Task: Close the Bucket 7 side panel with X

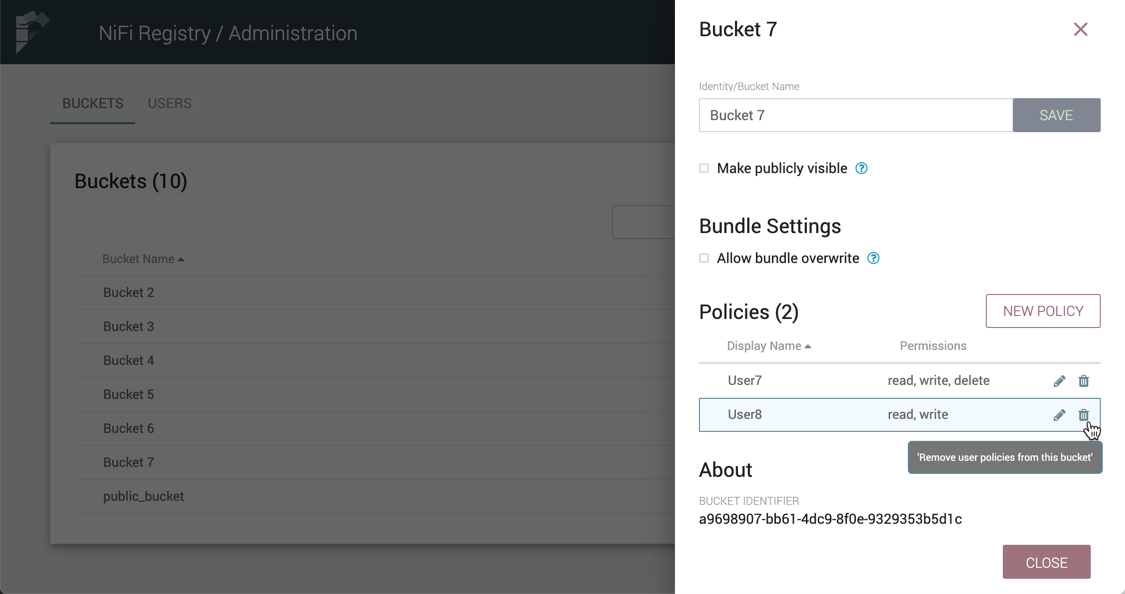Action: pos(1080,30)
